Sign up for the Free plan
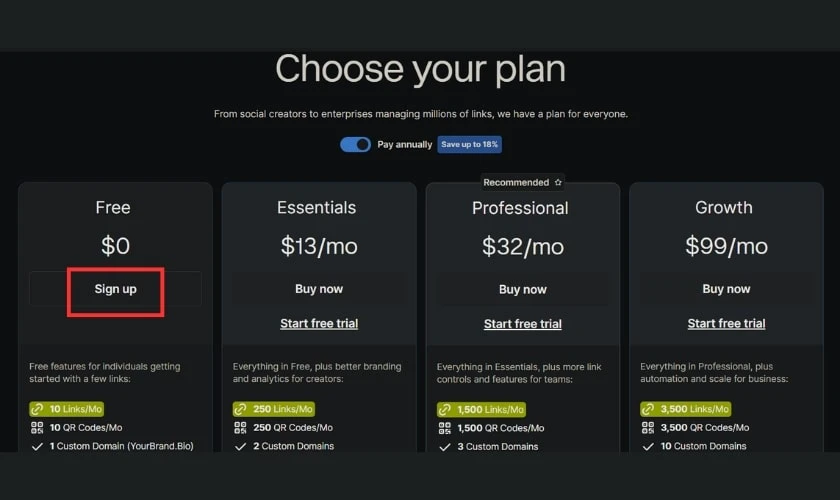Screen dimensions: 840x500 (x=115, y=289)
